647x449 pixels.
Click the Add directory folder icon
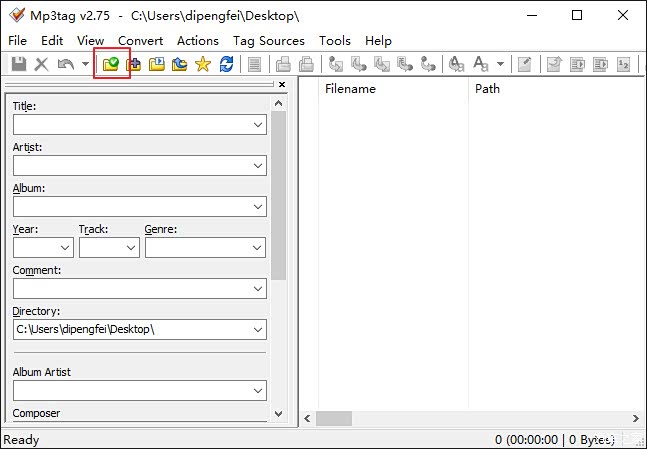click(x=134, y=64)
